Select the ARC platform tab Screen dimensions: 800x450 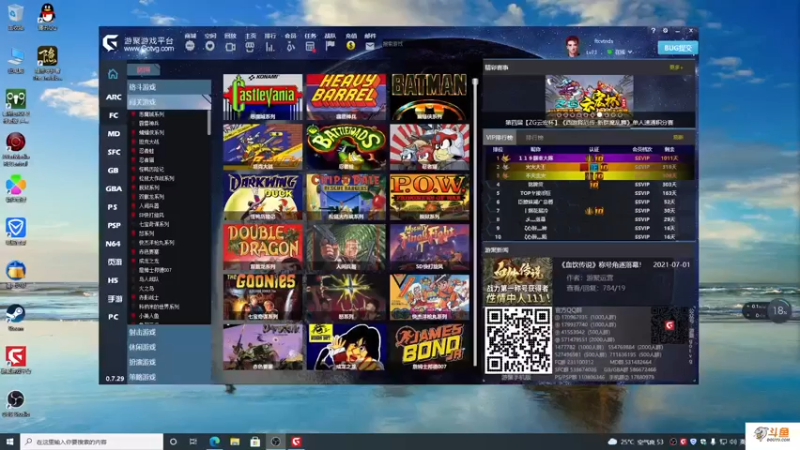(x=113, y=97)
